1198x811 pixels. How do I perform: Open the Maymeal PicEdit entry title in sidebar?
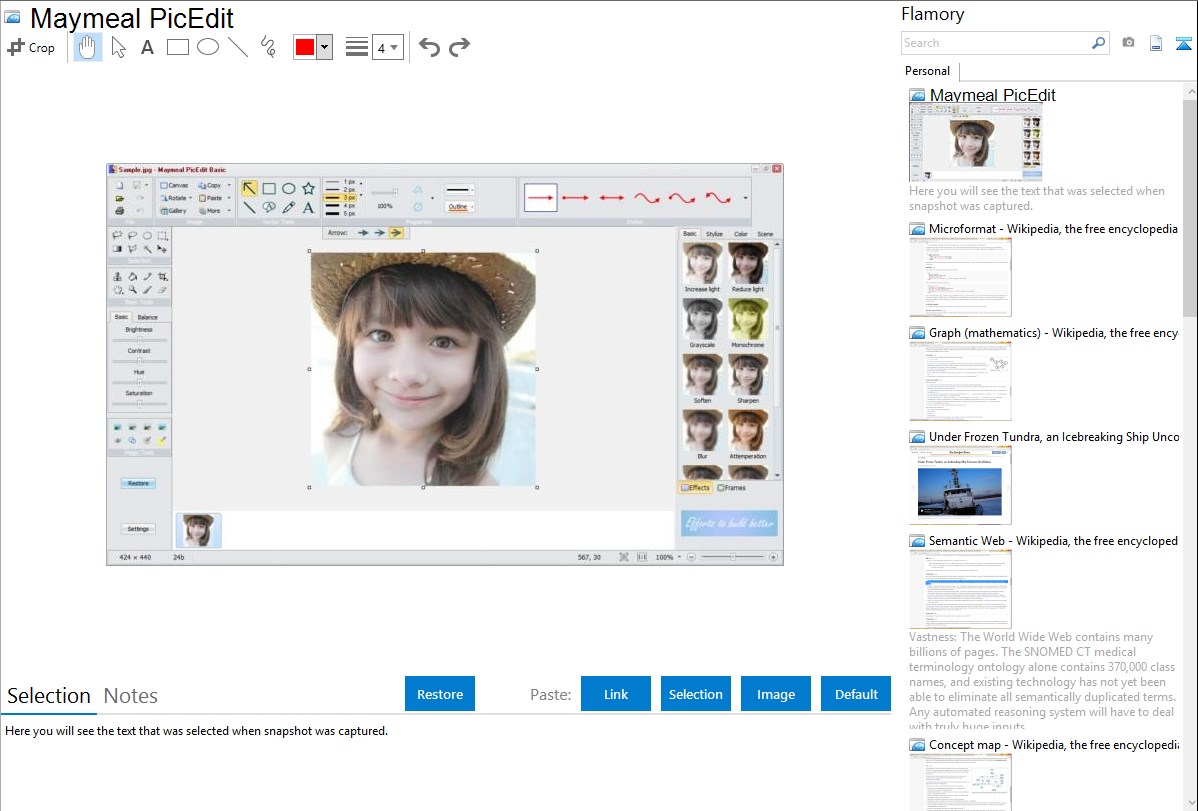click(992, 95)
